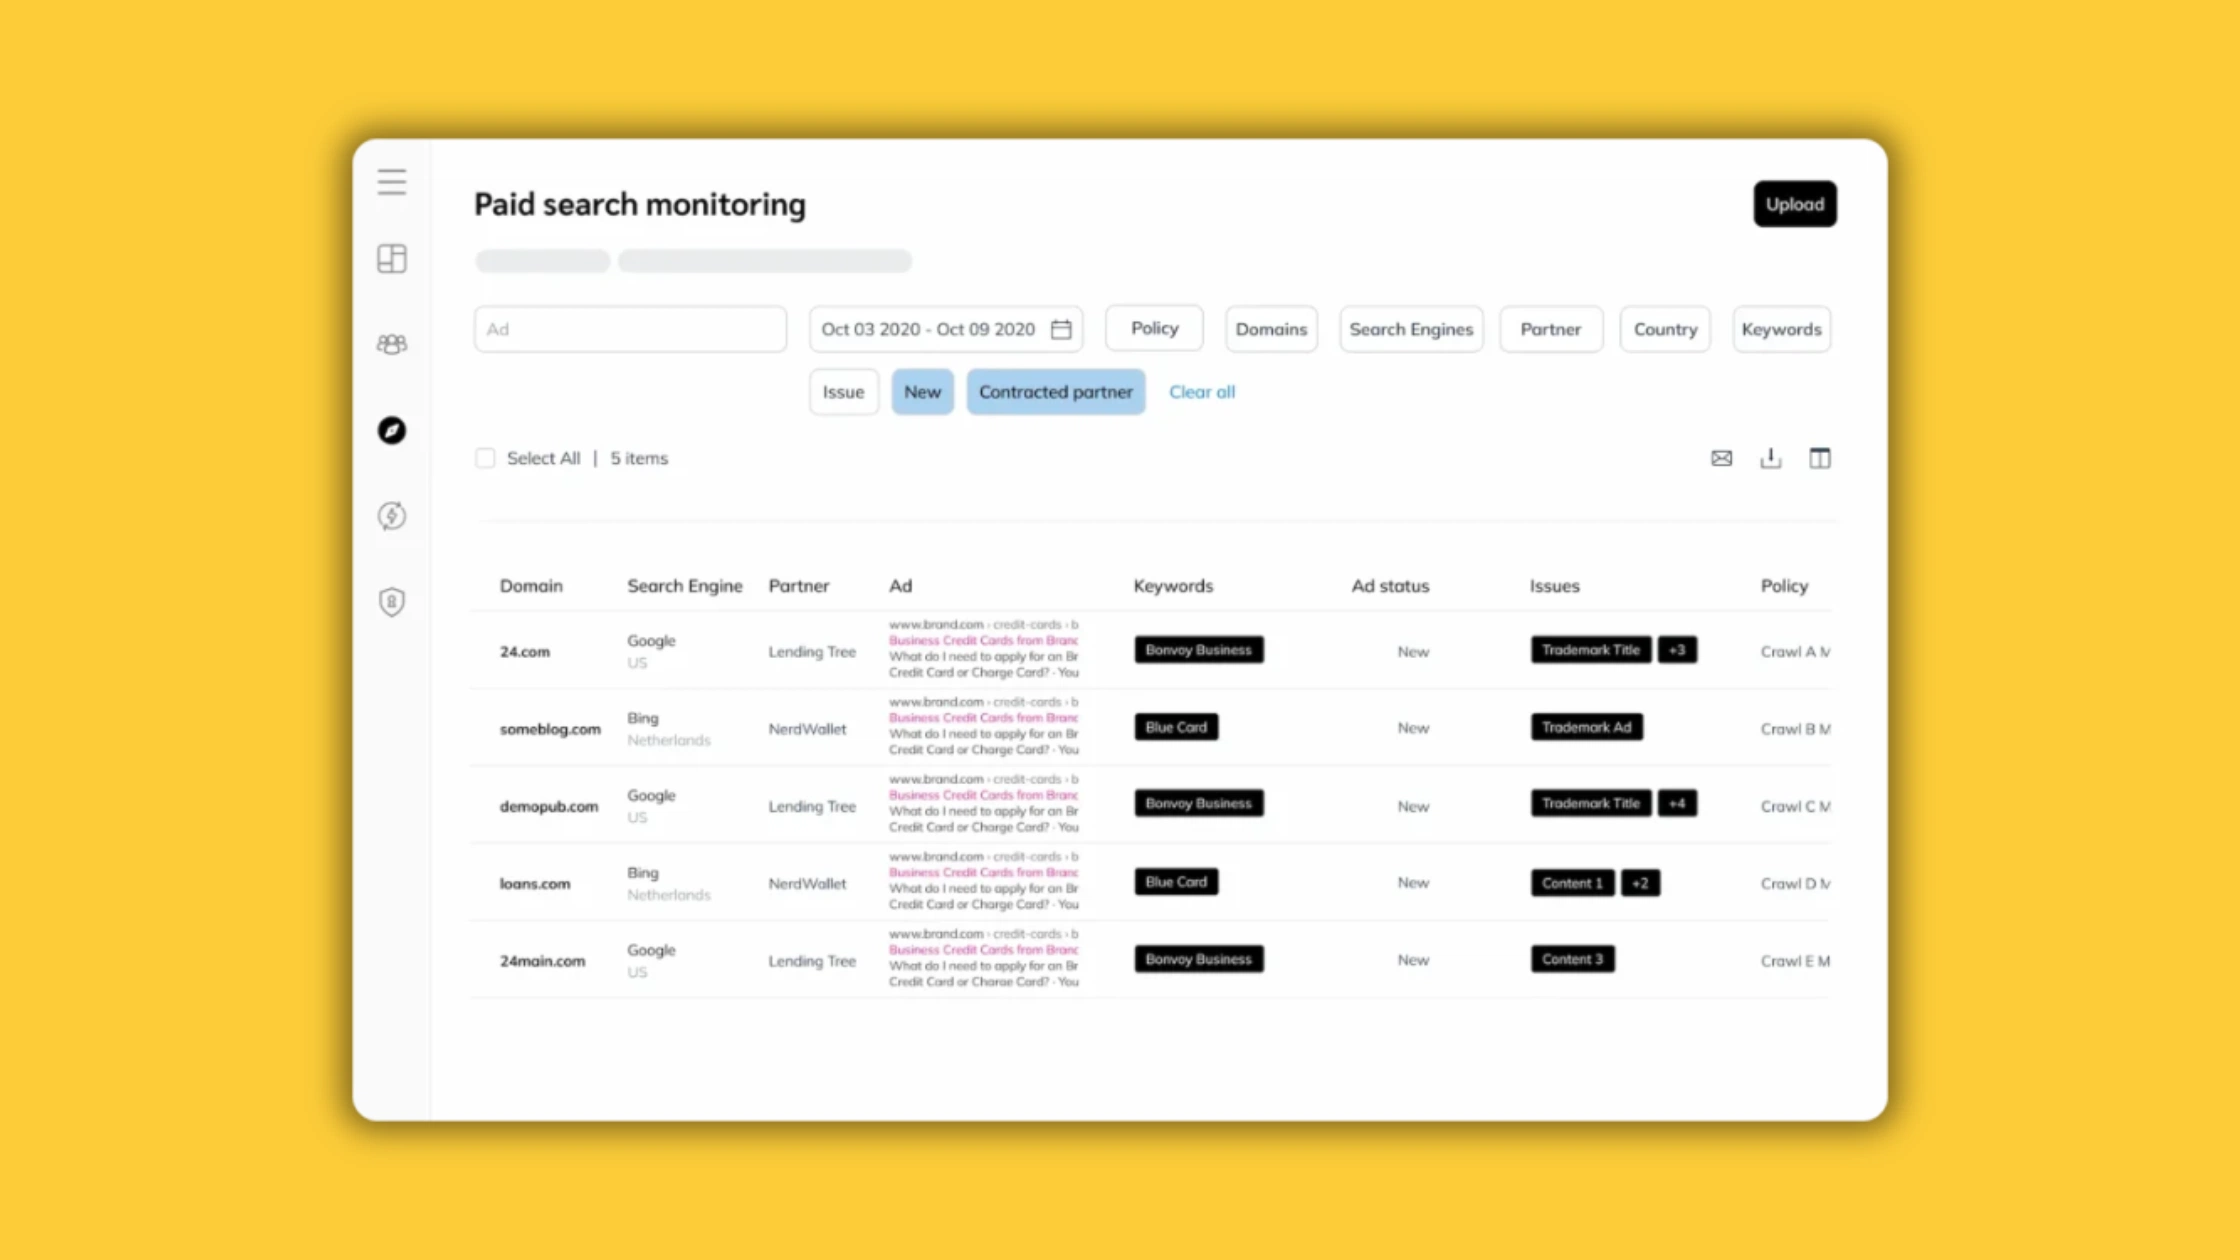Open the dashboard panel icon in sidebar
This screenshot has height=1260, width=2240.
391,258
